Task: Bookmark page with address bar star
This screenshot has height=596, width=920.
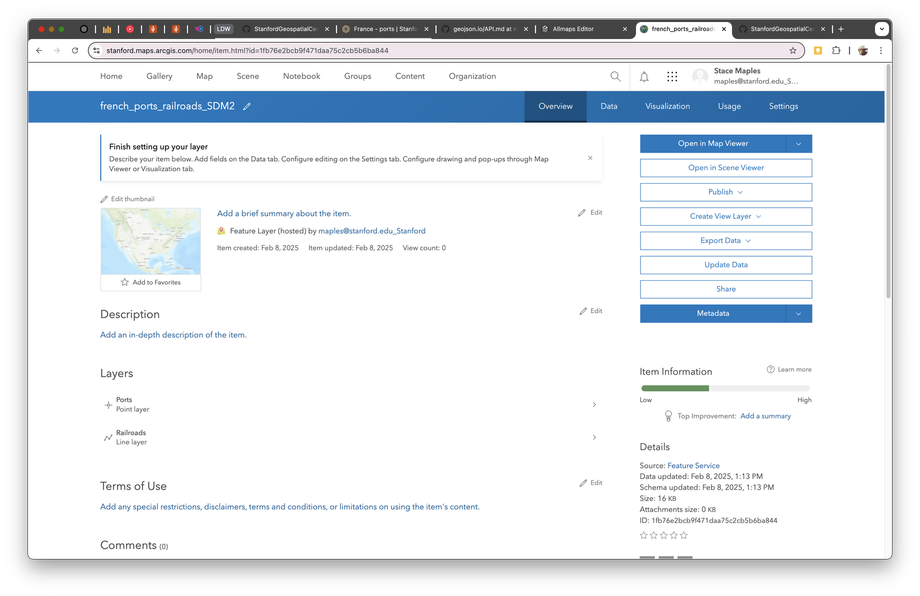Action: tap(793, 50)
